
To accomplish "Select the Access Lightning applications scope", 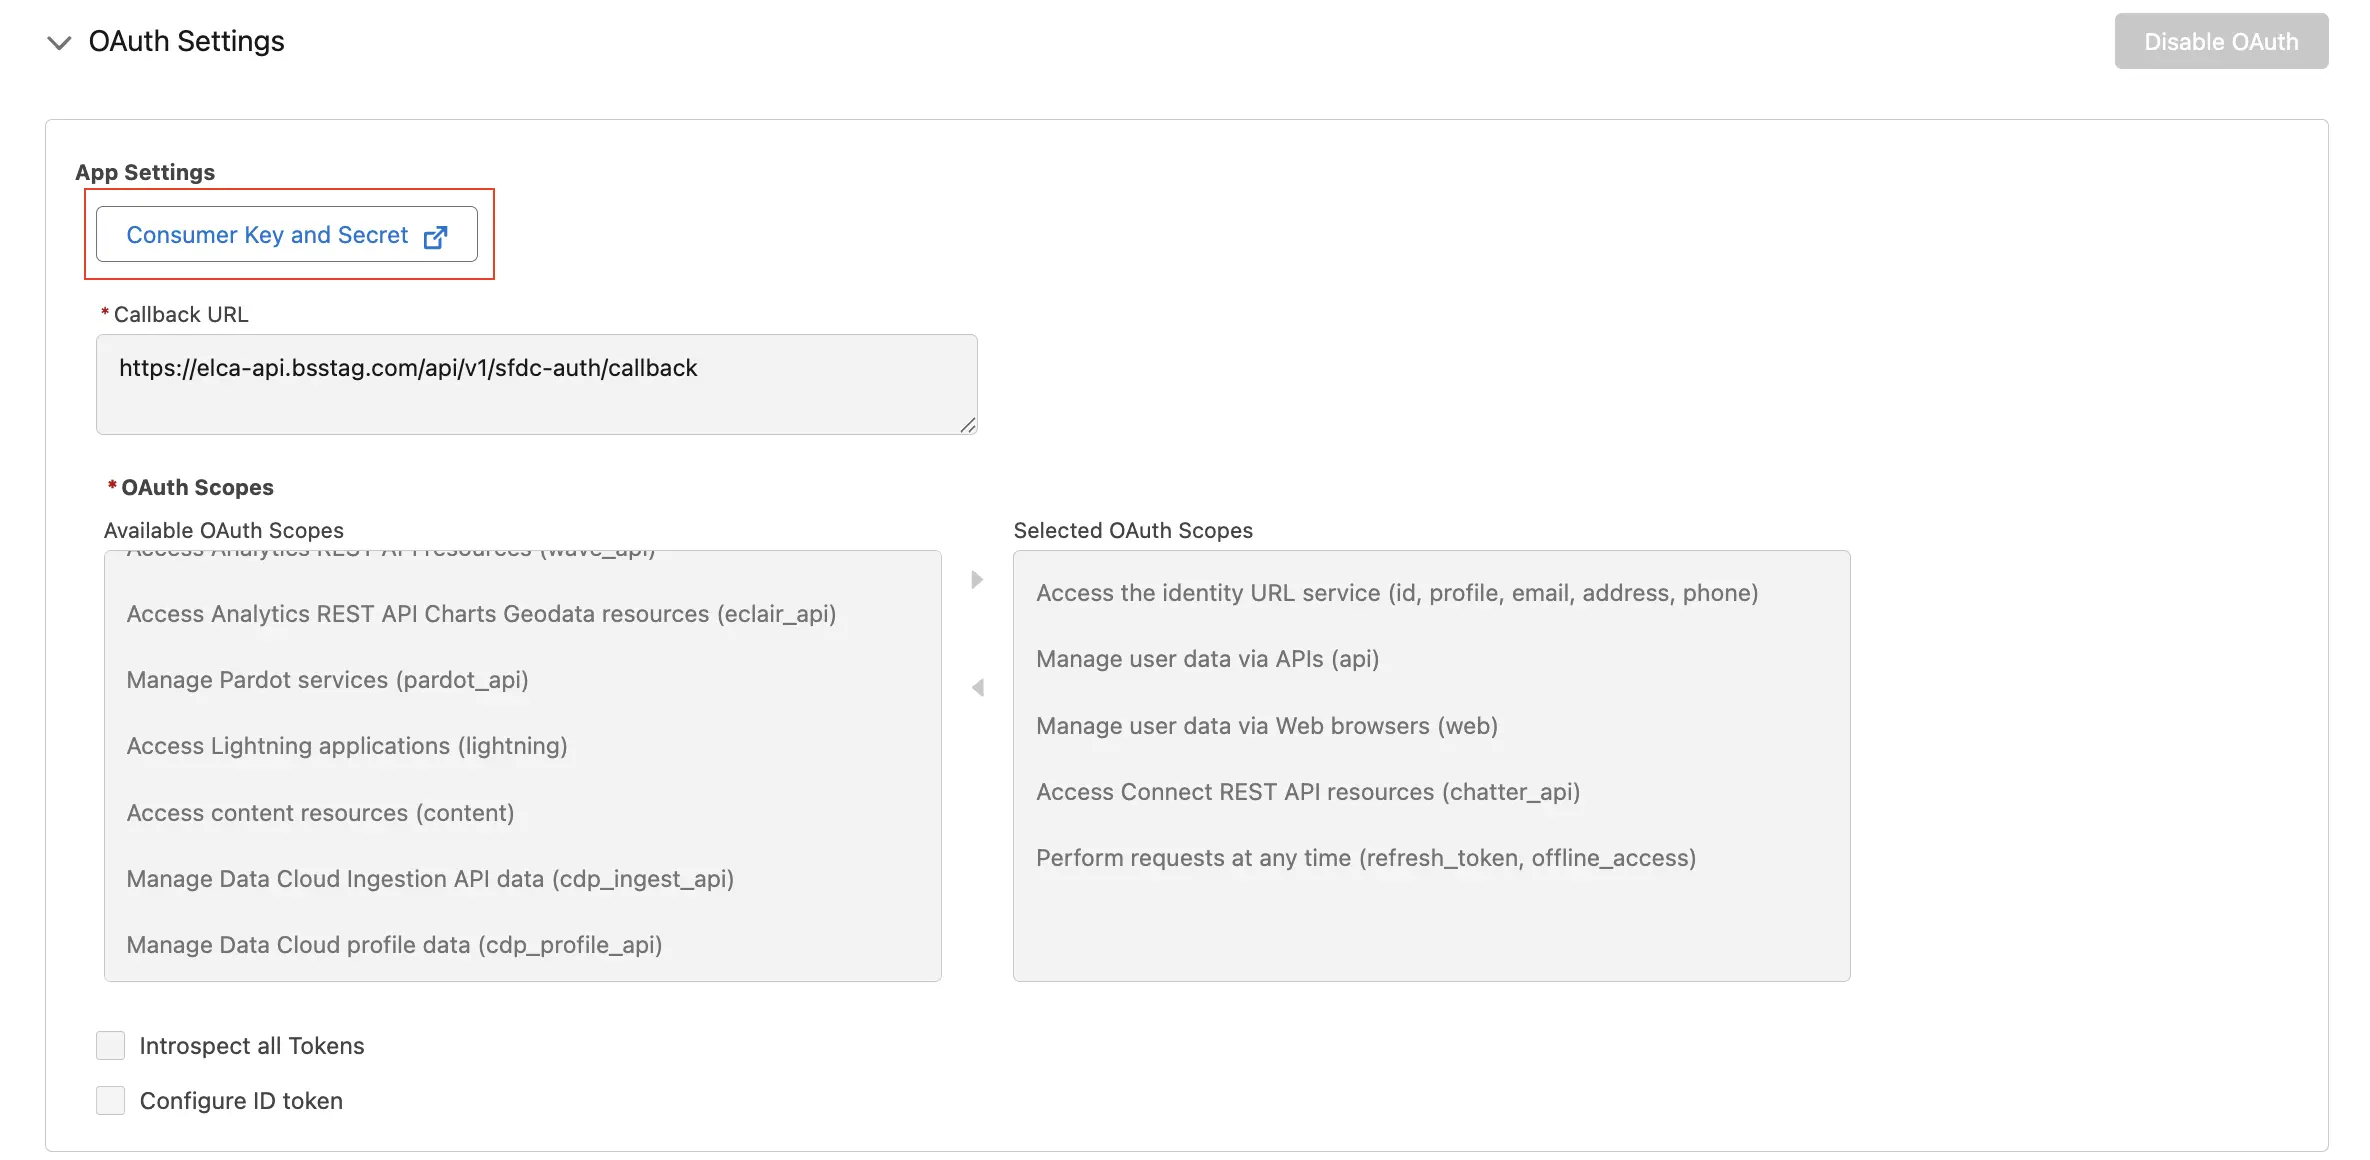I will coord(346,746).
